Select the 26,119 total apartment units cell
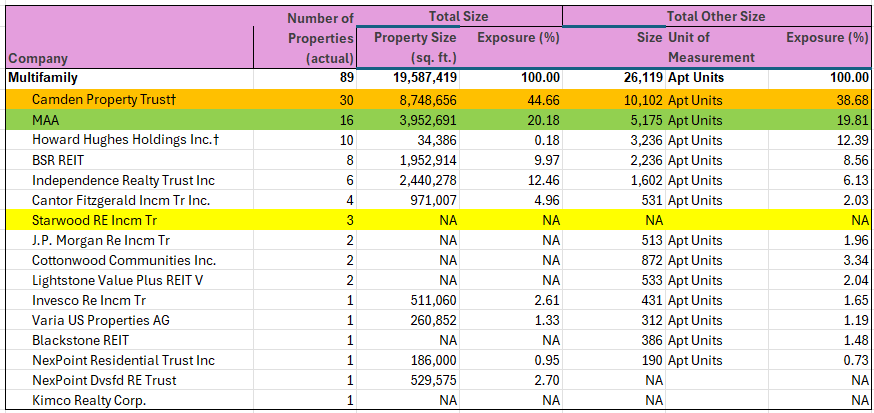Image resolution: width=874 pixels, height=413 pixels. point(640,77)
